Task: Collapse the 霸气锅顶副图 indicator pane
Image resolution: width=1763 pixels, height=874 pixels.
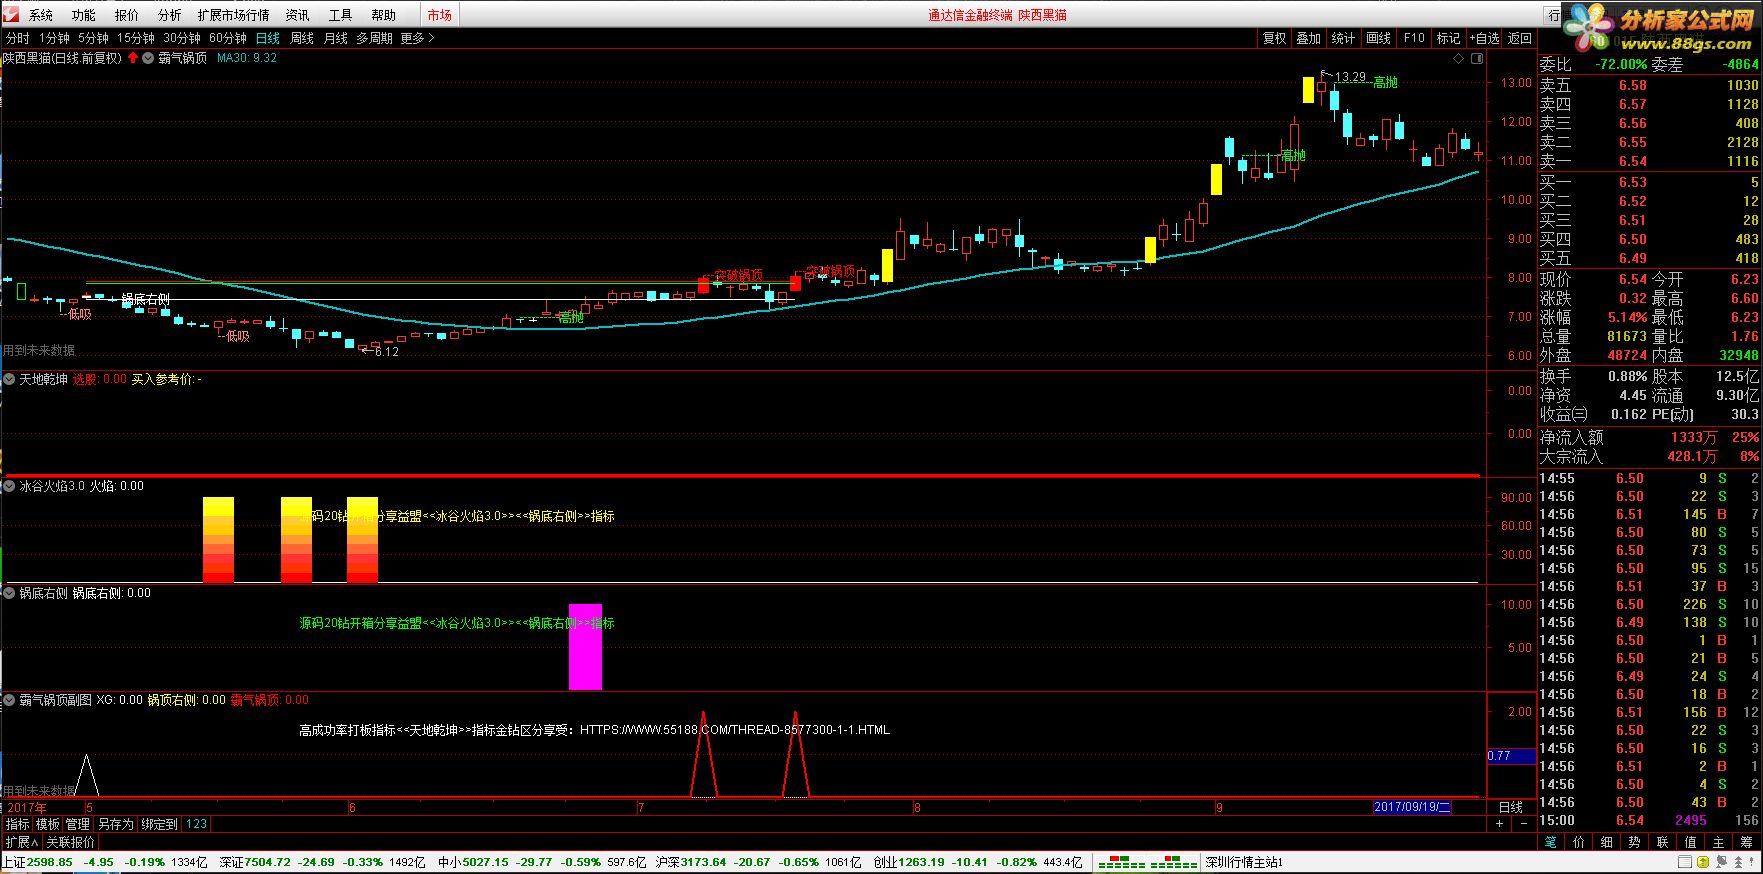Action: [10, 700]
